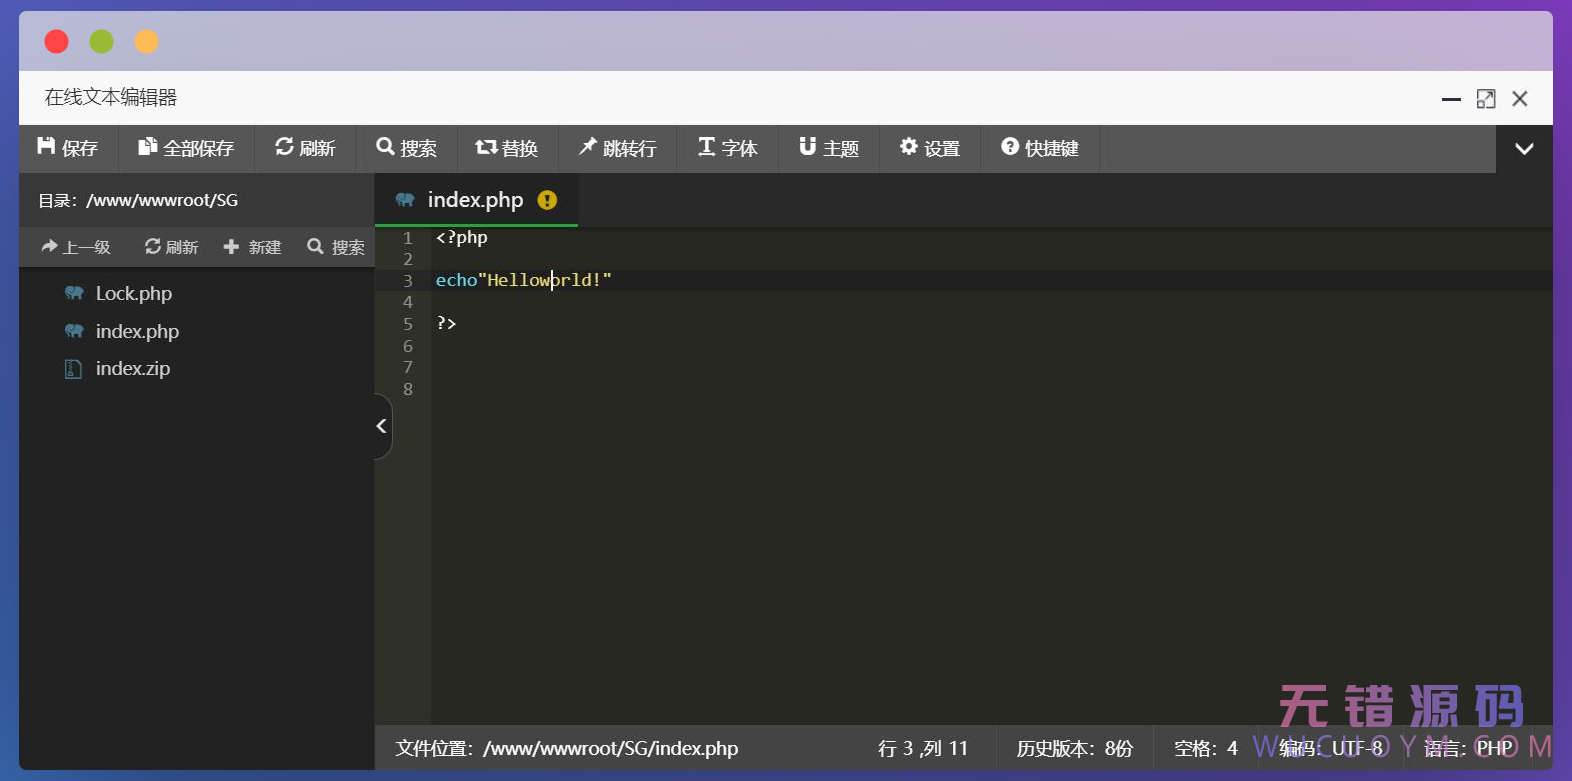1572x781 pixels.
Task: Show Shortcuts (快捷键) help
Action: click(1010, 147)
